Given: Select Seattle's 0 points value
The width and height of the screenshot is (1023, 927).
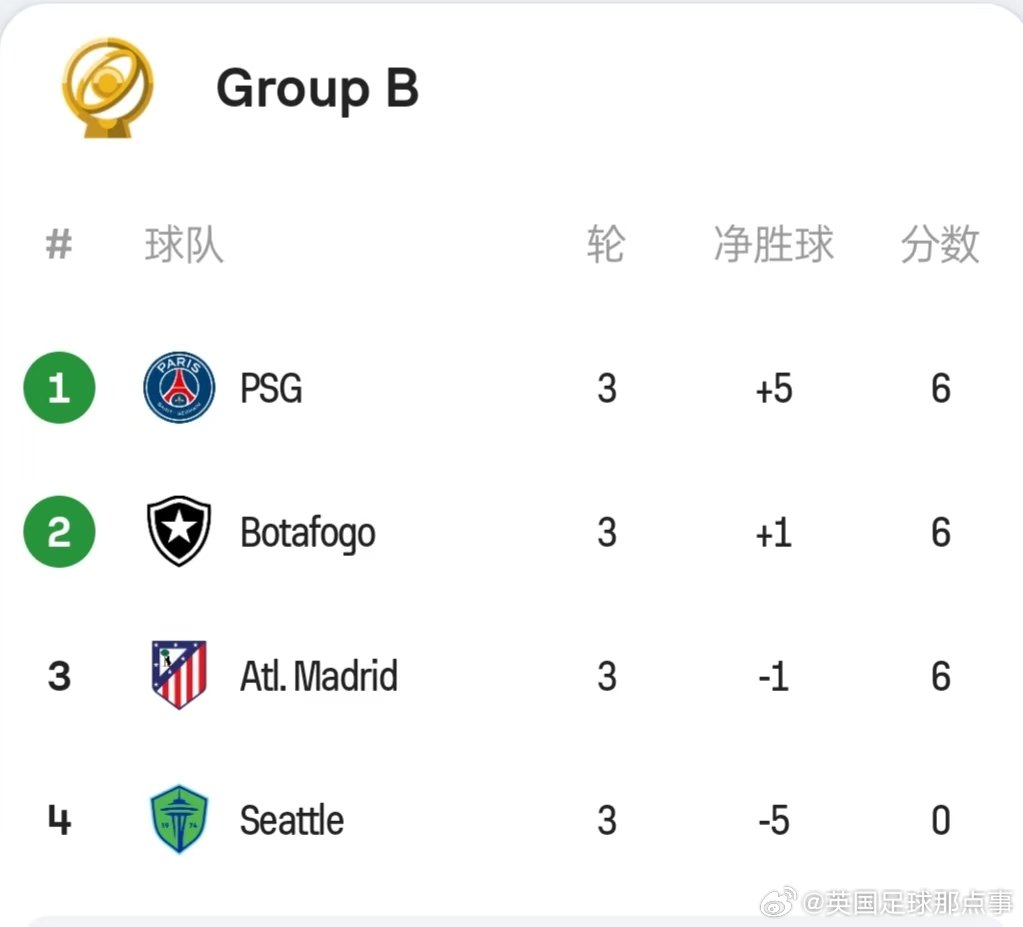Looking at the screenshot, I should (941, 820).
